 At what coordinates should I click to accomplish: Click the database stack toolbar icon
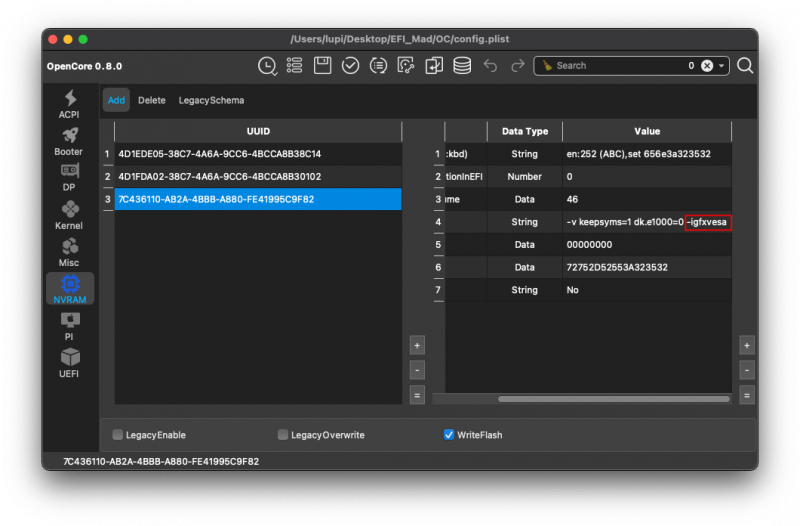coord(462,66)
